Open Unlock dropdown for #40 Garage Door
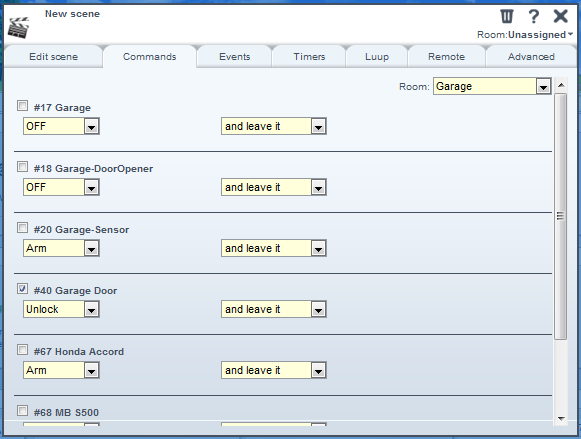 (x=61, y=309)
